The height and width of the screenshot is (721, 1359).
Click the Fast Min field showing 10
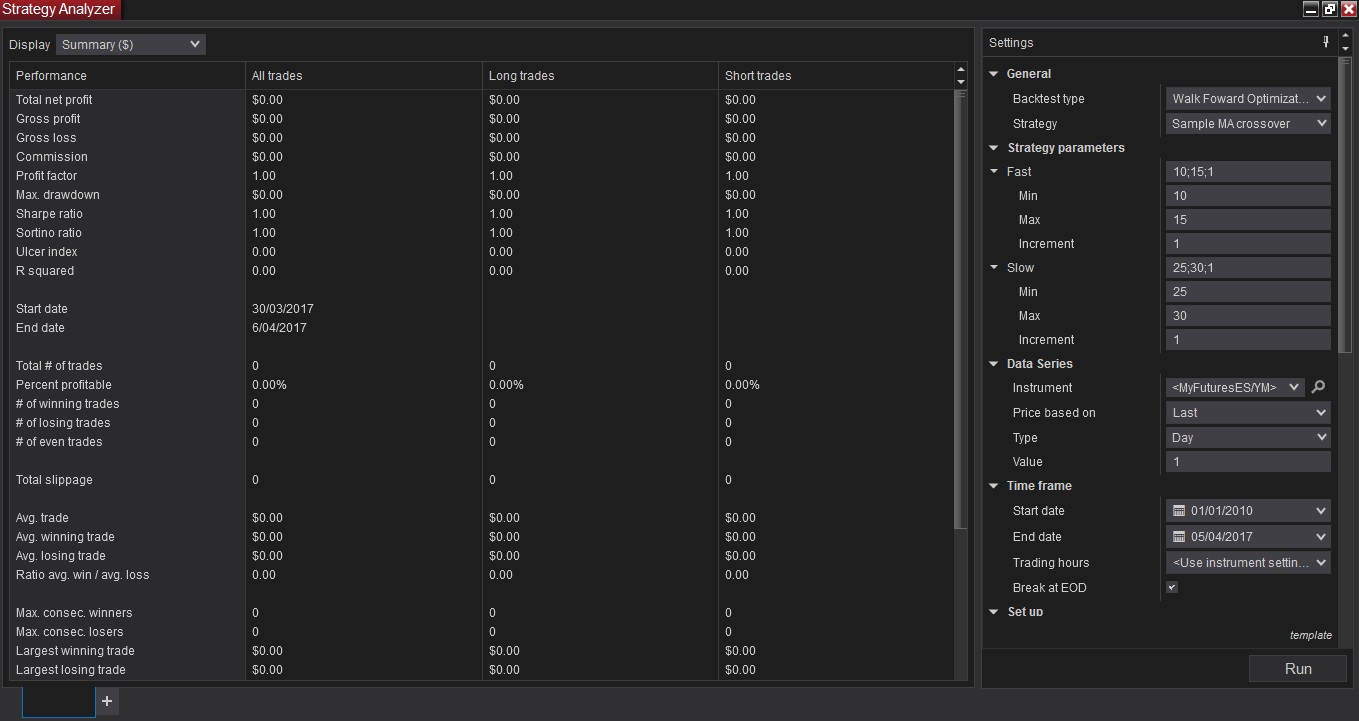point(1248,196)
